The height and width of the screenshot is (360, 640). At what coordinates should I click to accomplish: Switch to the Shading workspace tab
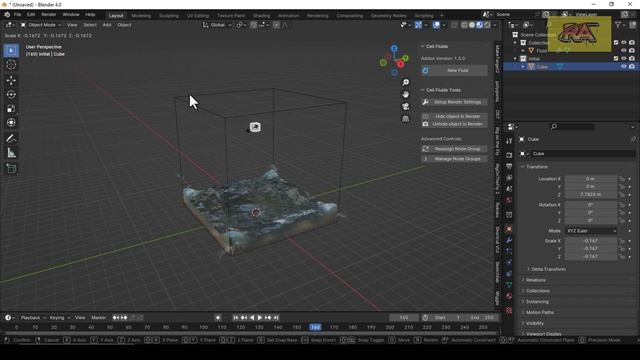tap(261, 16)
